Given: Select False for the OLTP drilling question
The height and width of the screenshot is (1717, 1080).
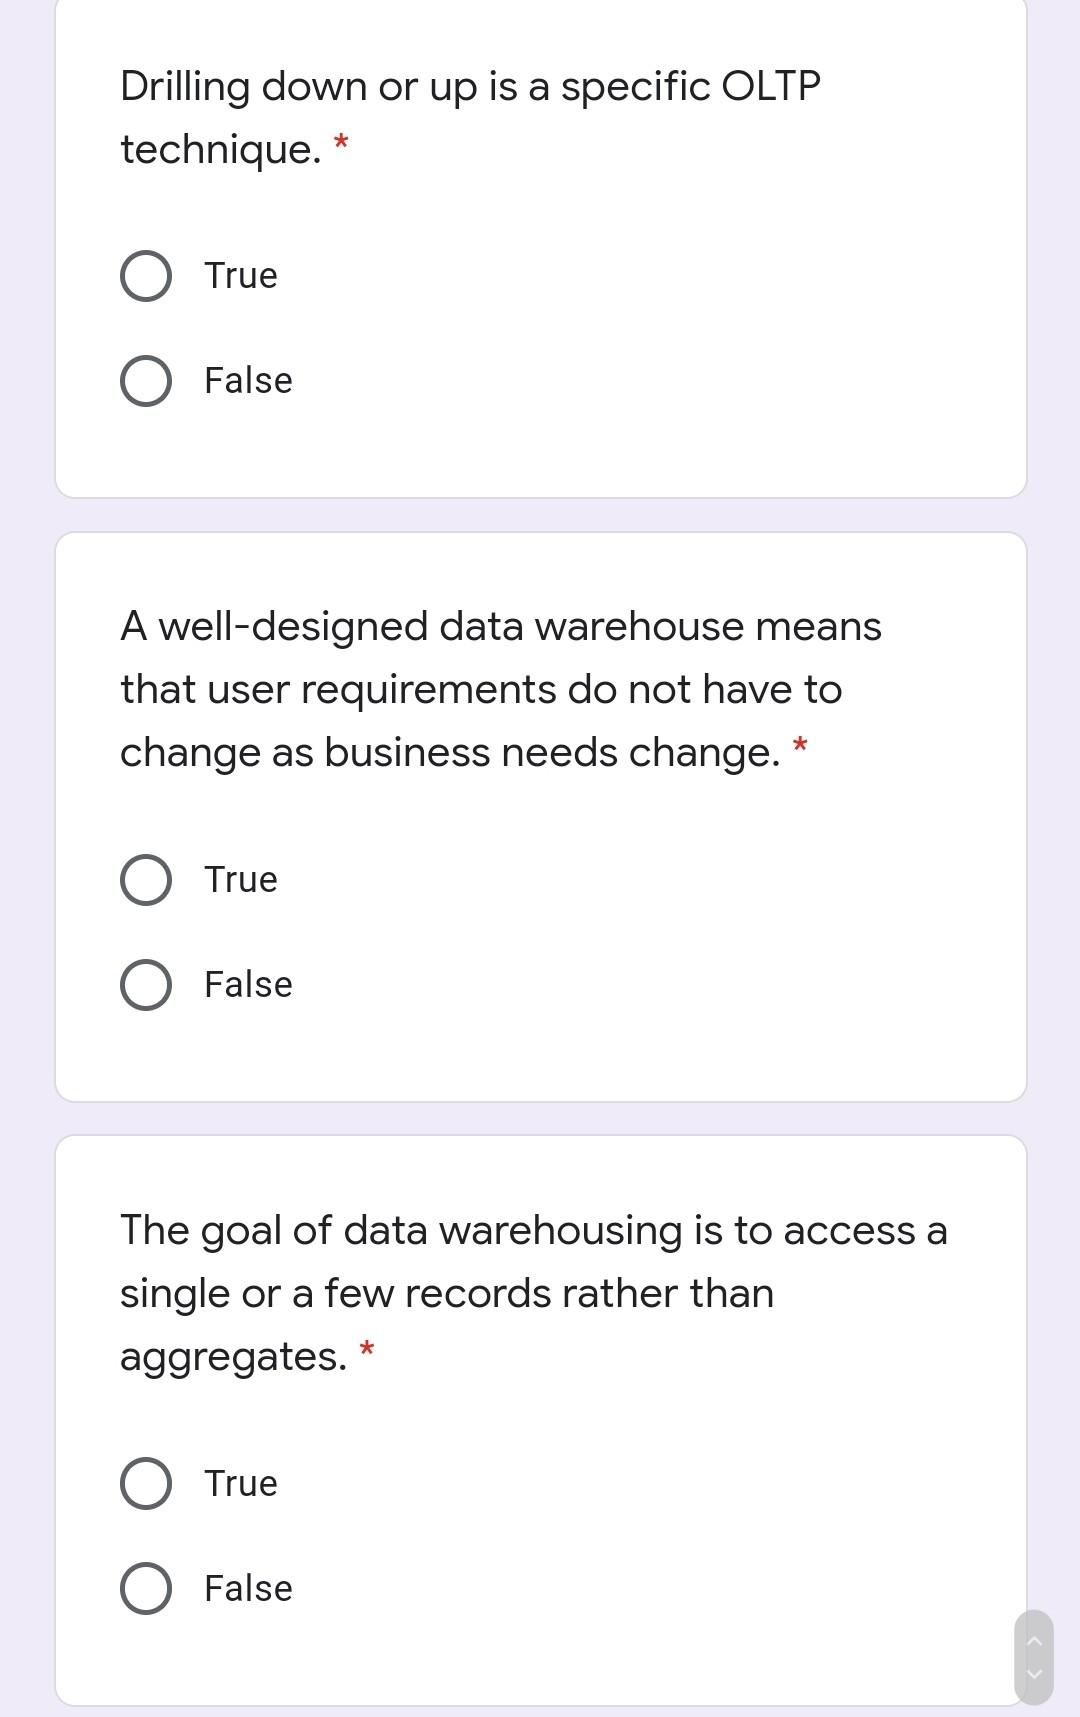Looking at the screenshot, I should click(x=145, y=380).
